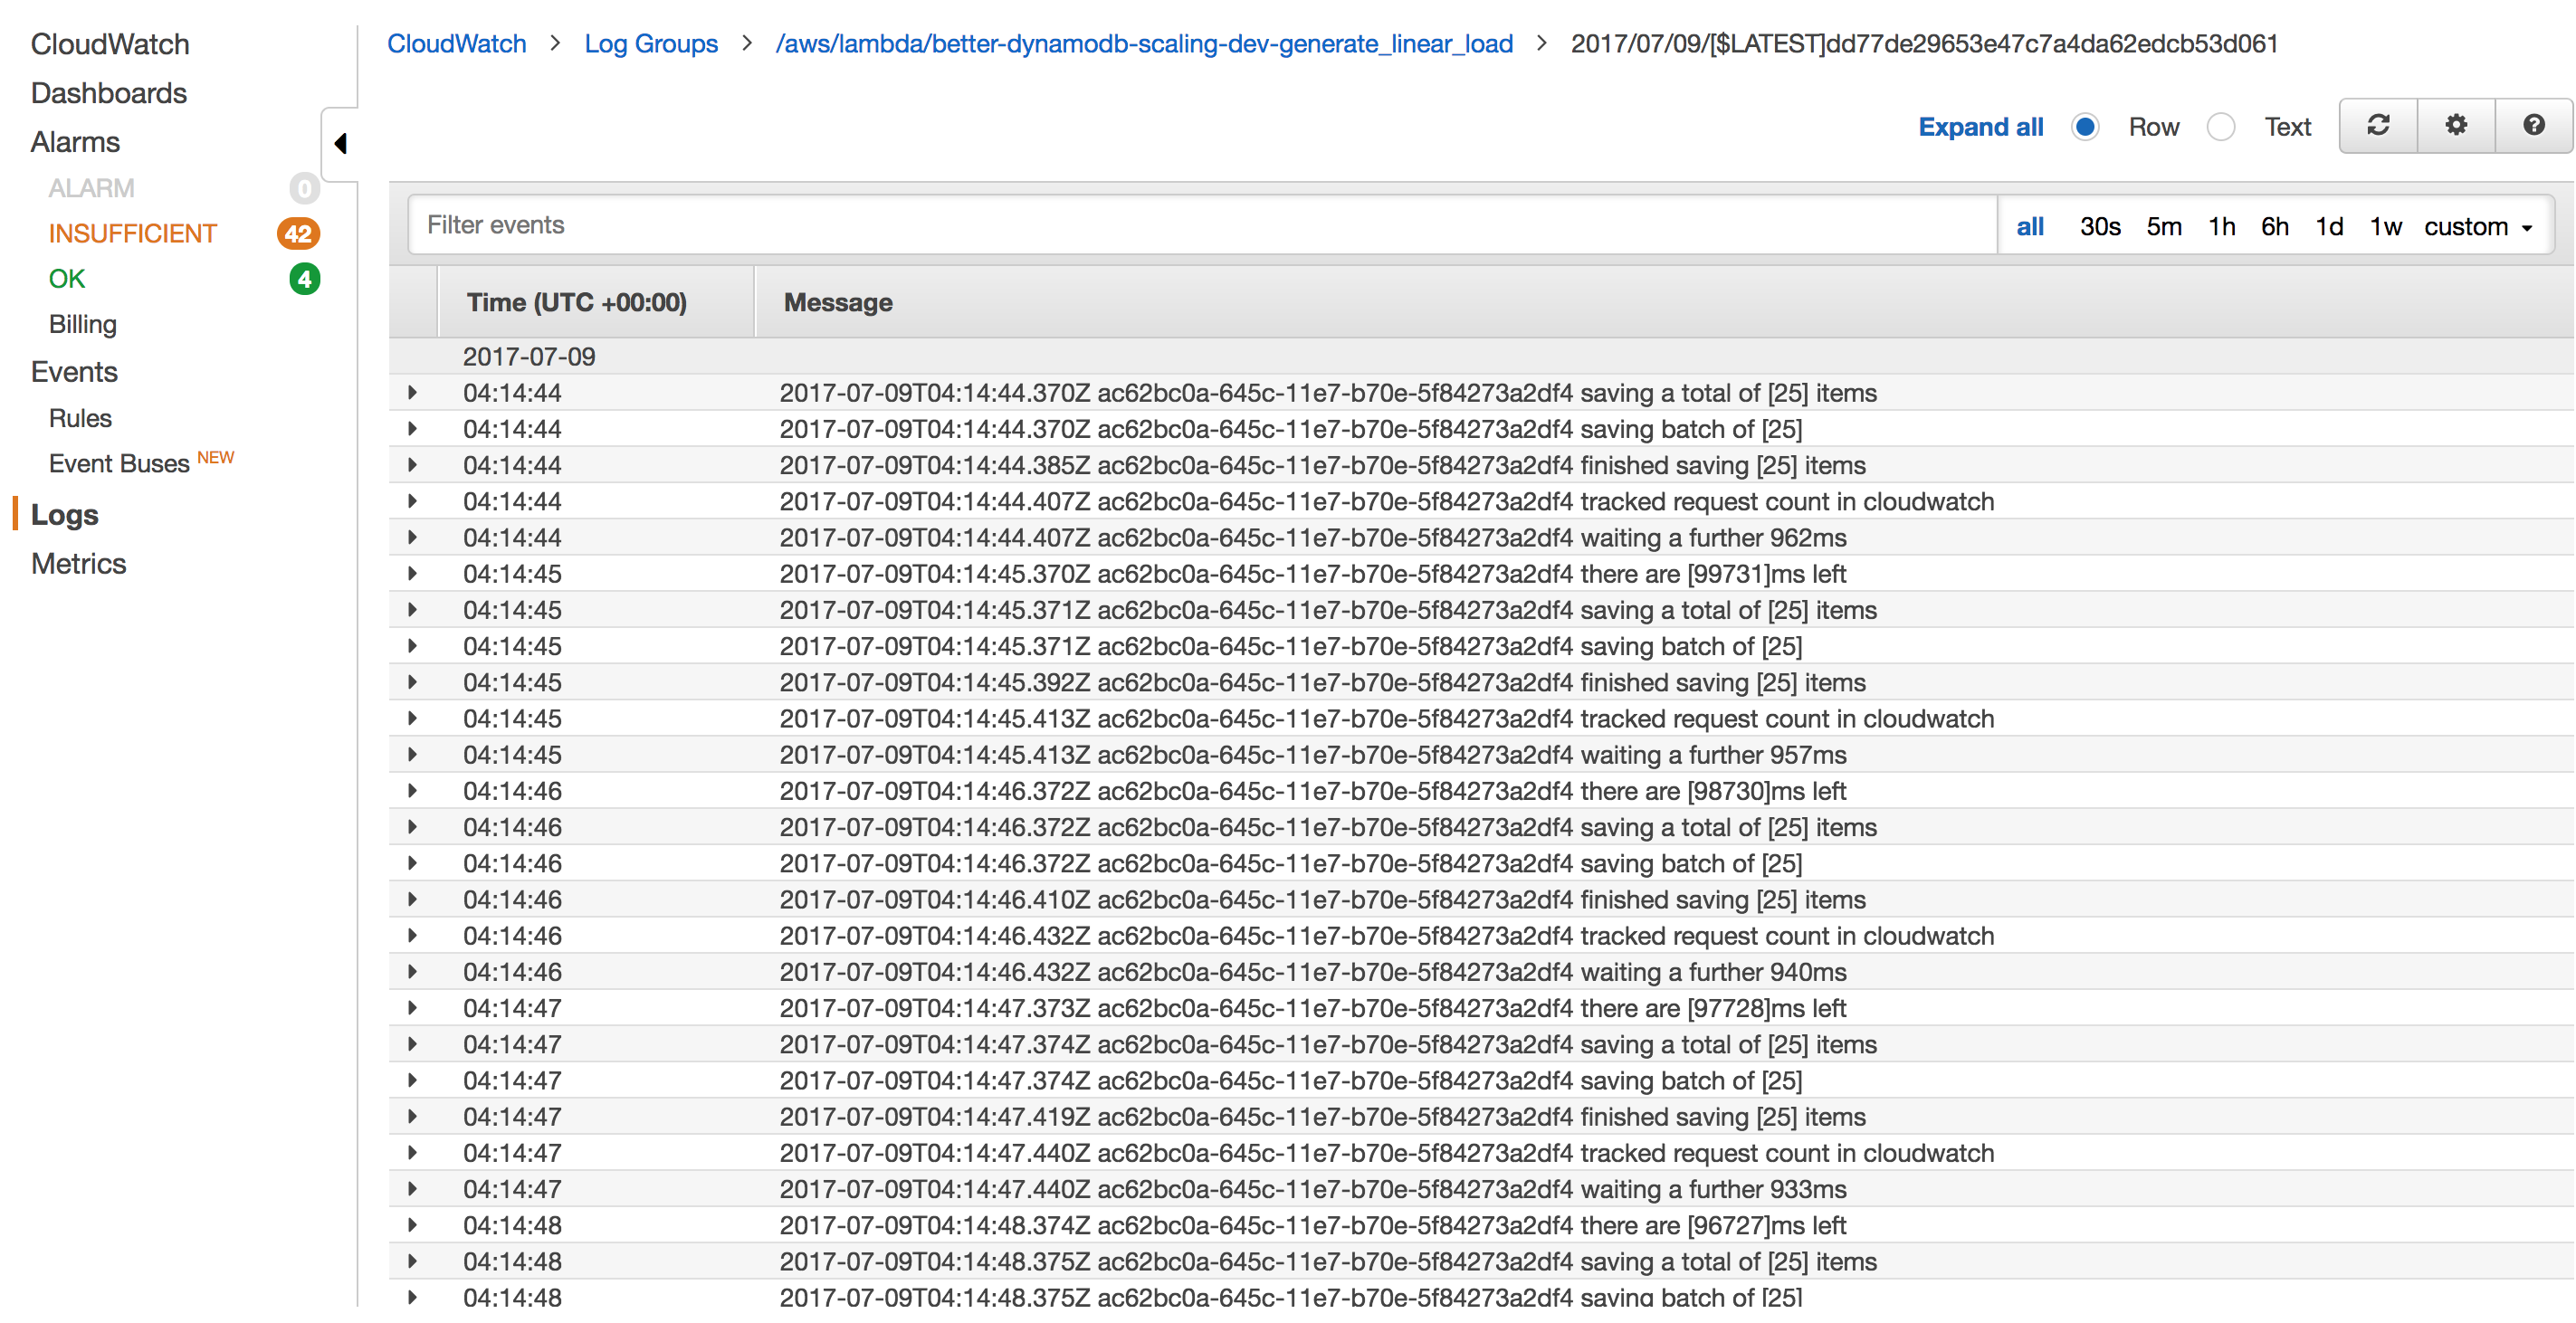2576x1323 pixels.
Task: Open the settings gear icon
Action: pyautogui.click(x=2456, y=125)
